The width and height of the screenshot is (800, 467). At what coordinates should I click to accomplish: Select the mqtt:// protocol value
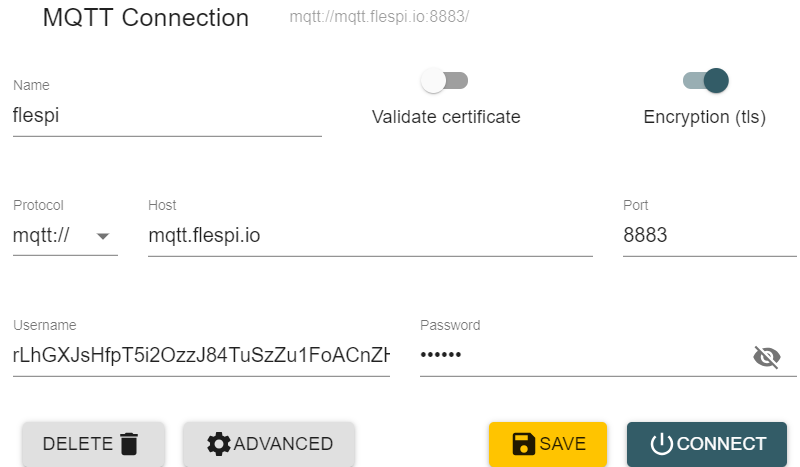pyautogui.click(x=48, y=236)
